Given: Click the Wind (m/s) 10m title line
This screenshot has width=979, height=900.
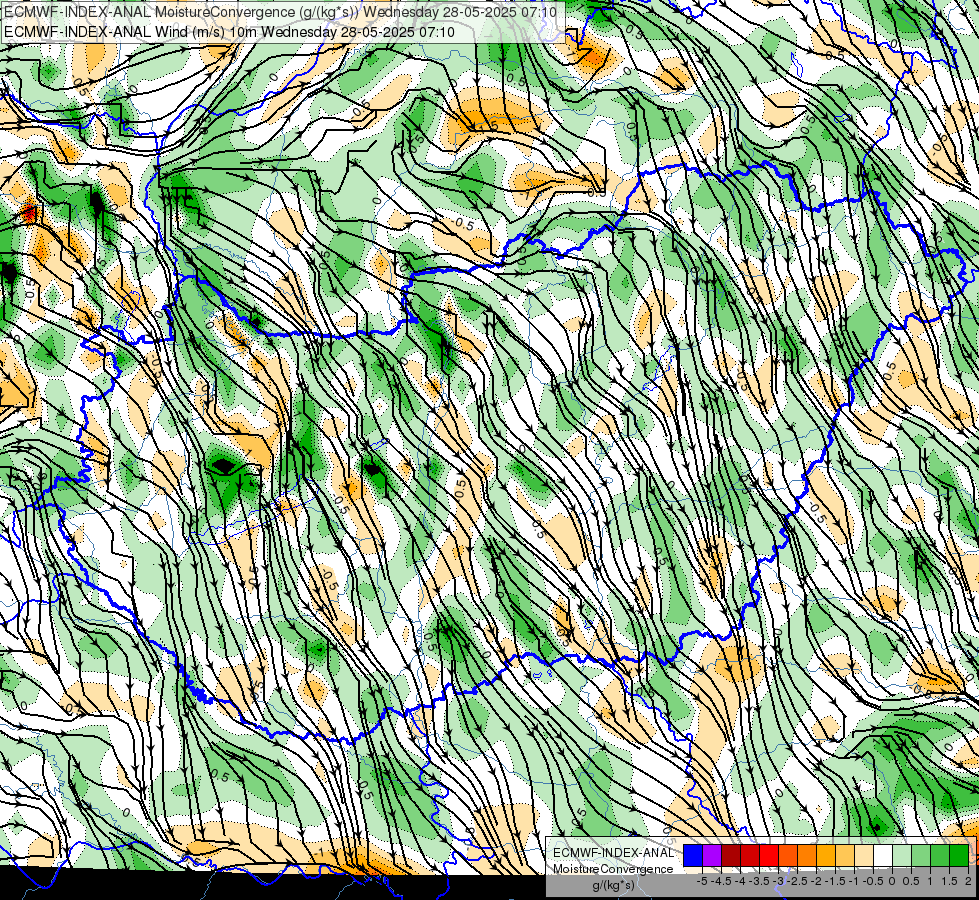Looking at the screenshot, I should coord(229,32).
